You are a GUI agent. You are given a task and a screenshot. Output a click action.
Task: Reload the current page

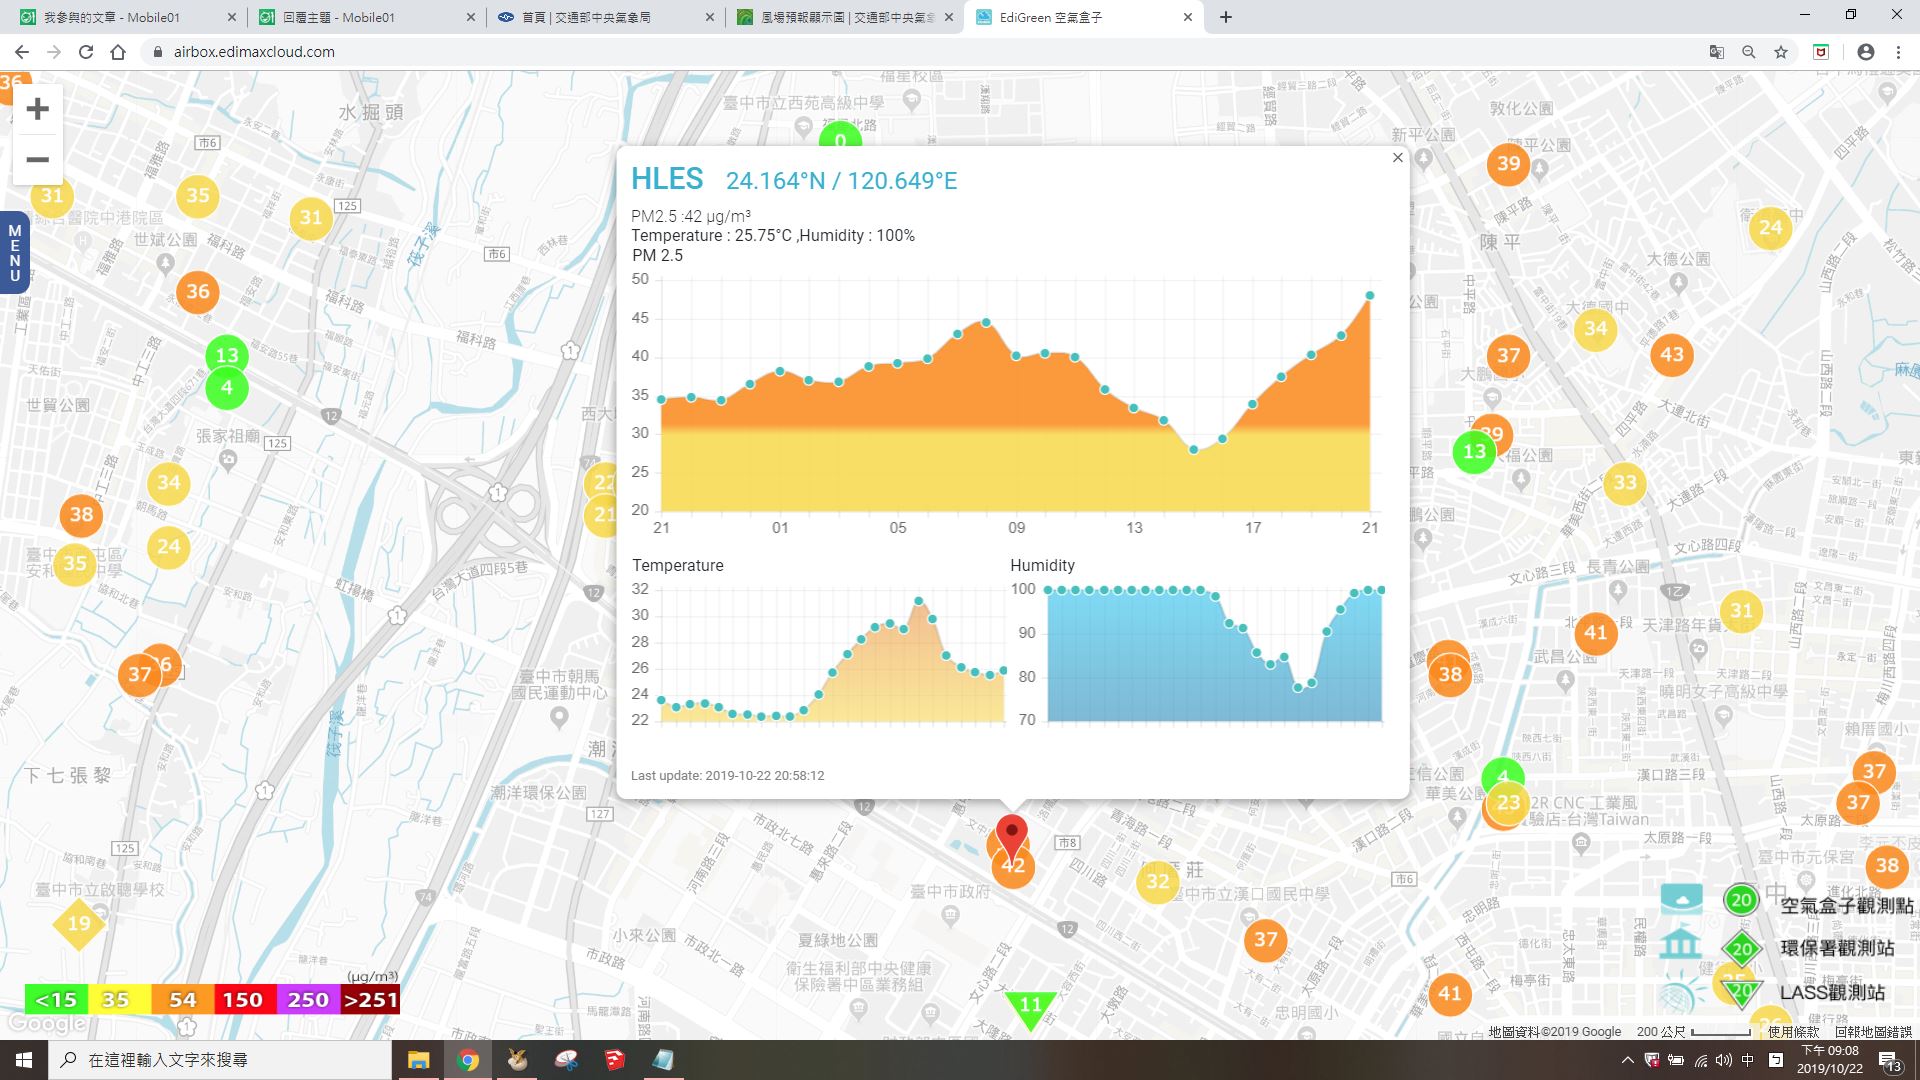(x=86, y=52)
